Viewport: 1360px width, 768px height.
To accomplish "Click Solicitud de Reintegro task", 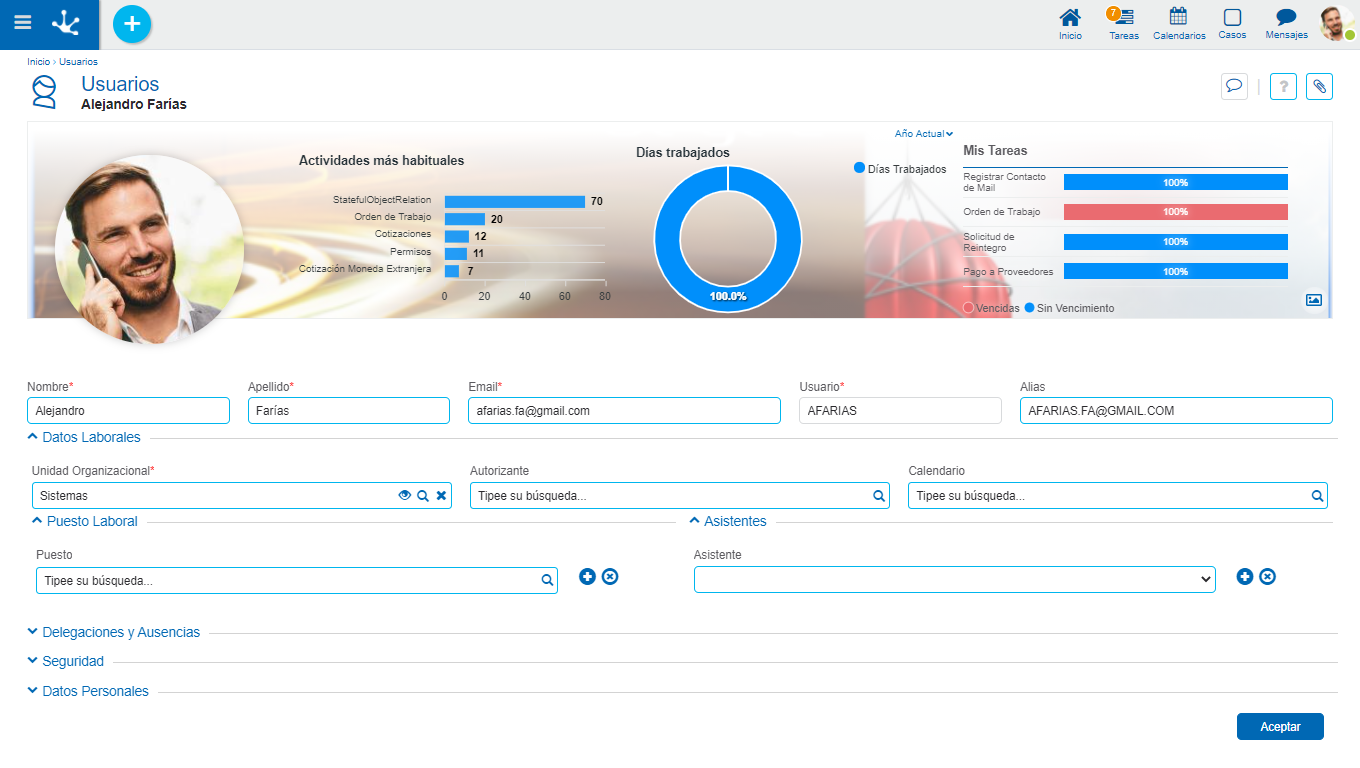I will (x=989, y=242).
